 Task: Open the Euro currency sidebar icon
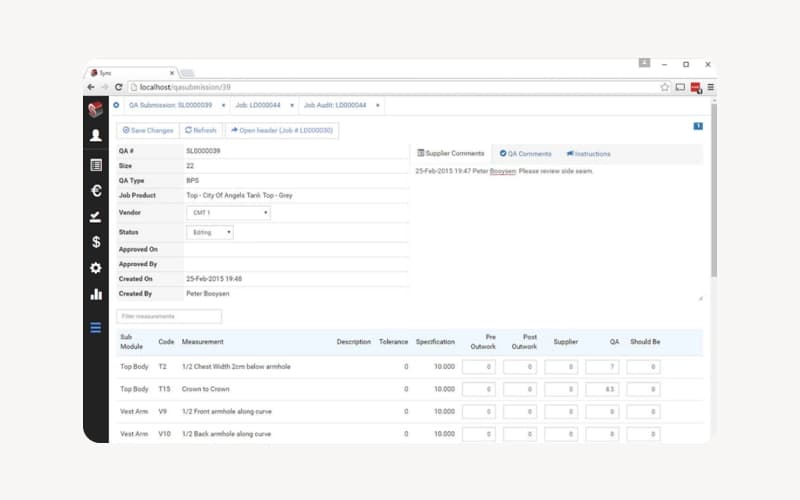click(96, 190)
